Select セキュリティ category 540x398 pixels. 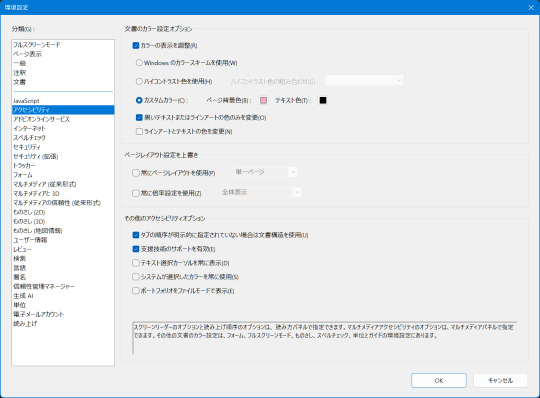[63, 147]
